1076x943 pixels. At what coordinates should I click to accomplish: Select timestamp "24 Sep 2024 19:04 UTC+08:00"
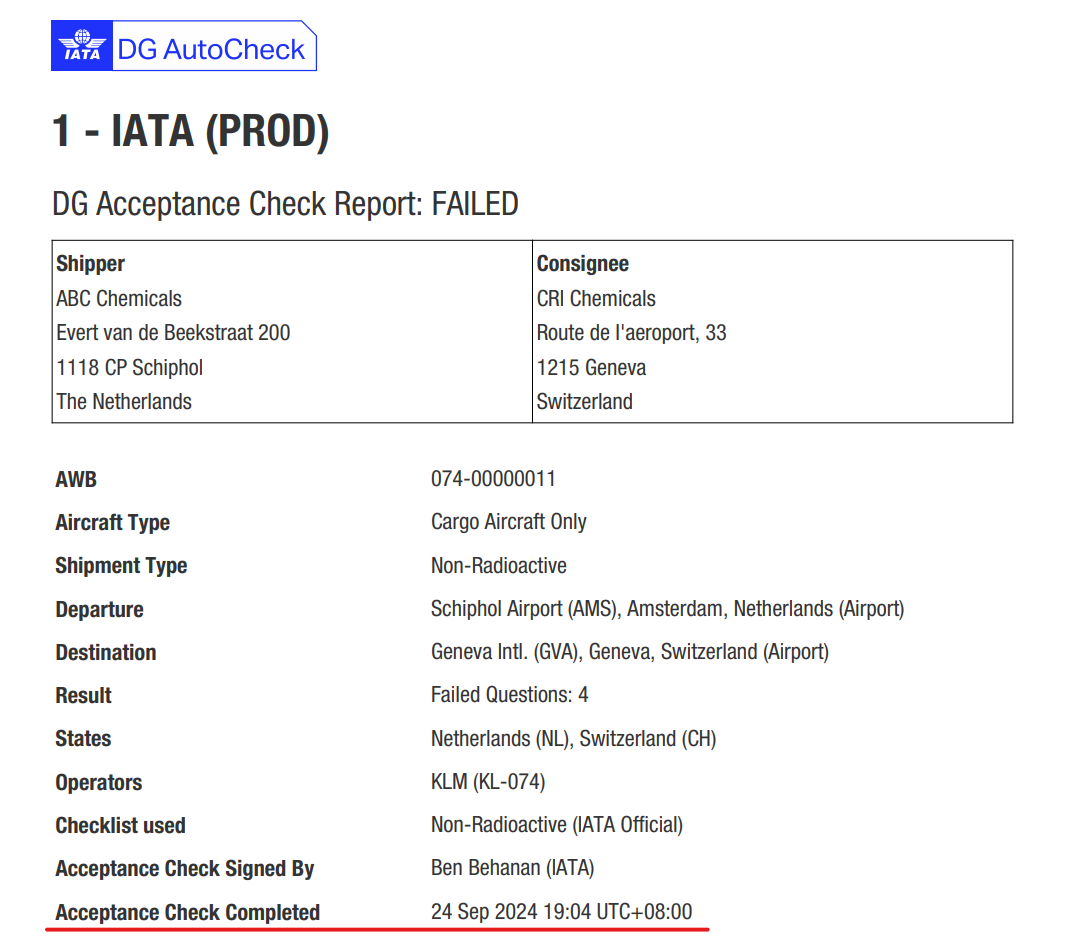pos(561,911)
